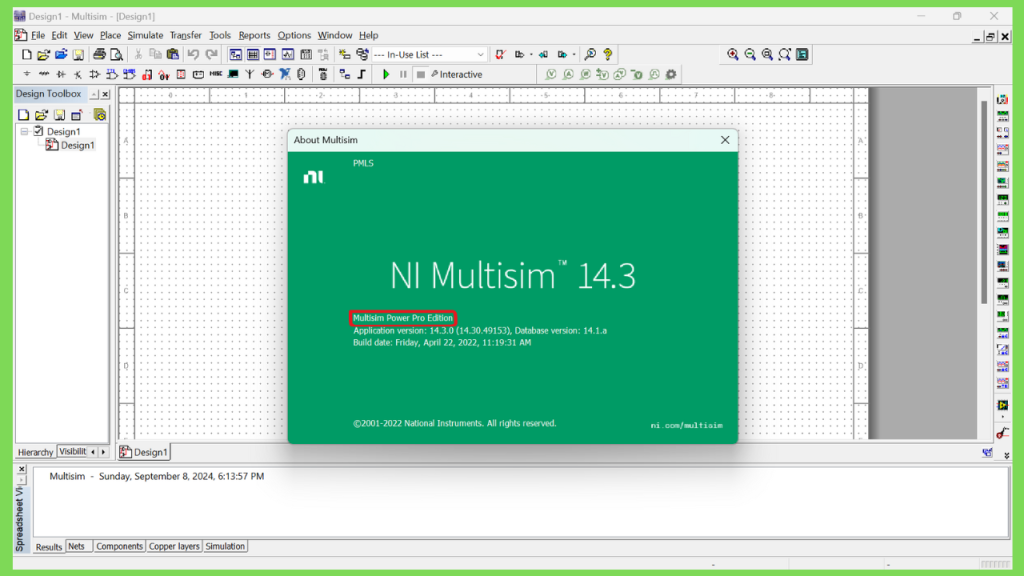
Task: Open print preview from the toolbar
Action: tap(116, 55)
